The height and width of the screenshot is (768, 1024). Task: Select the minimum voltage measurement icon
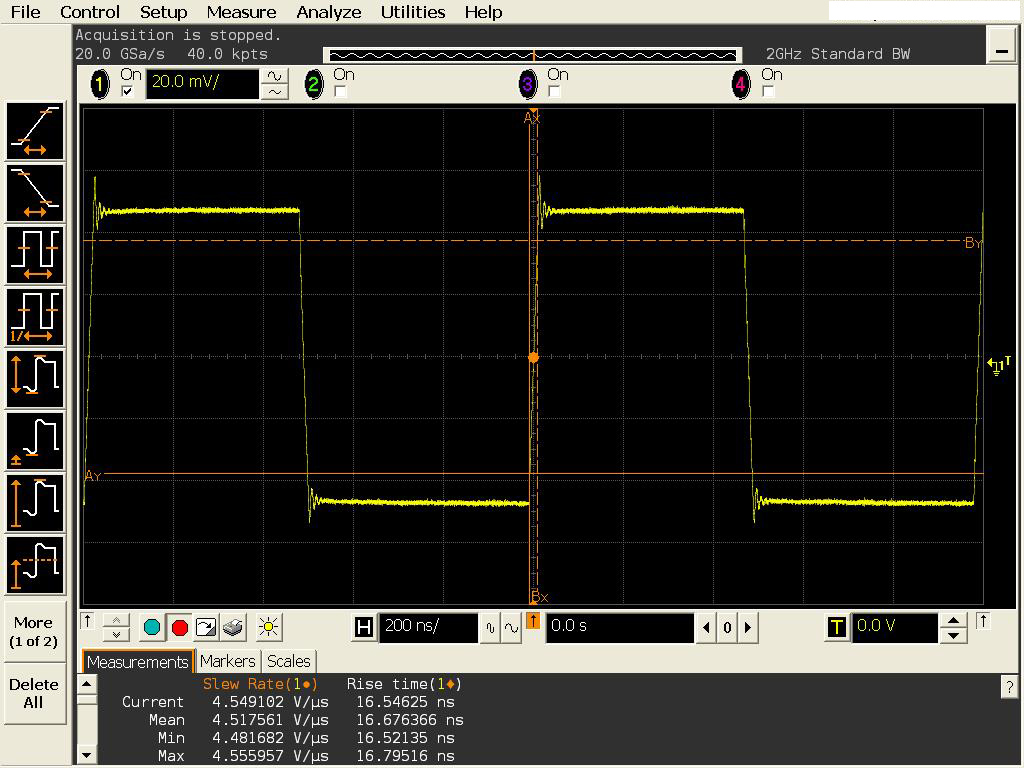pyautogui.click(x=35, y=441)
